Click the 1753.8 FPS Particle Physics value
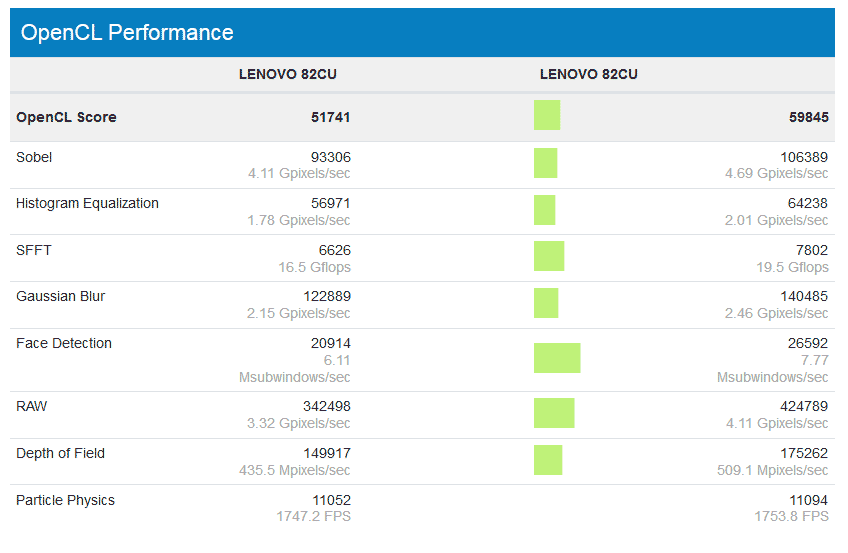This screenshot has width=848, height=553. [x=791, y=516]
